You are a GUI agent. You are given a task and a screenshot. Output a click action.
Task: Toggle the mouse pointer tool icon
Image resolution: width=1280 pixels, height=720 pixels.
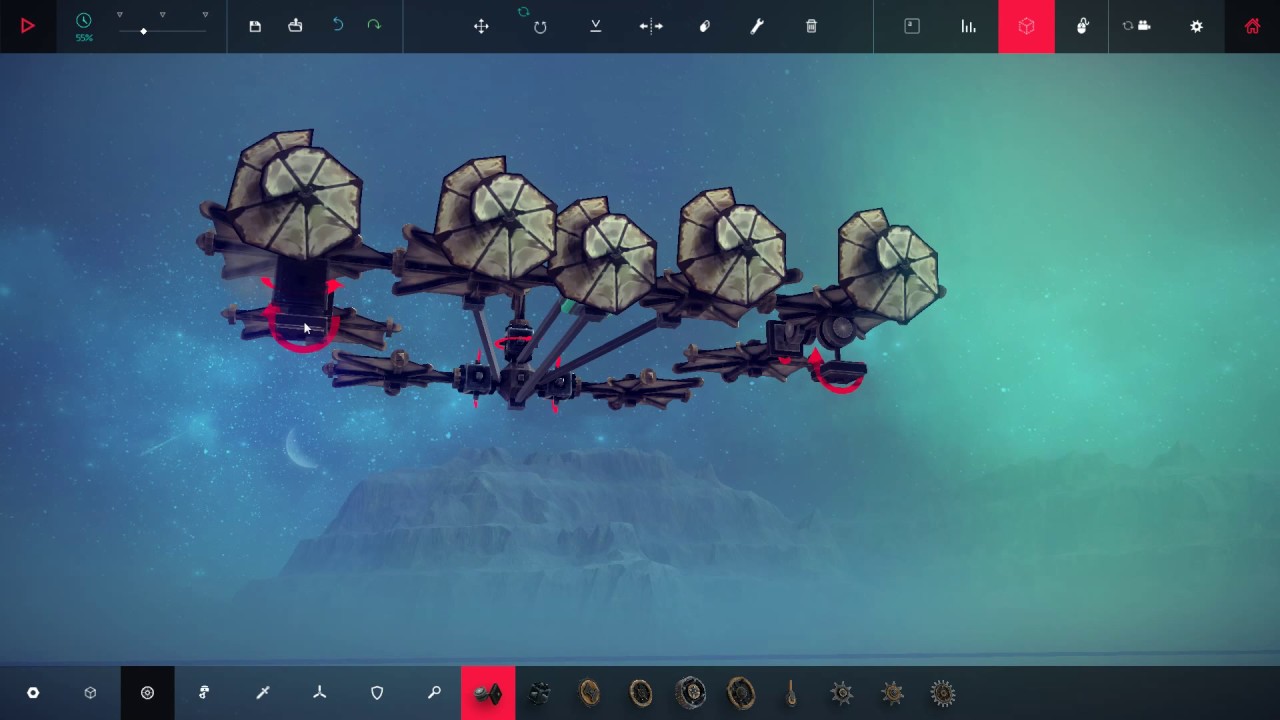(x=1082, y=26)
